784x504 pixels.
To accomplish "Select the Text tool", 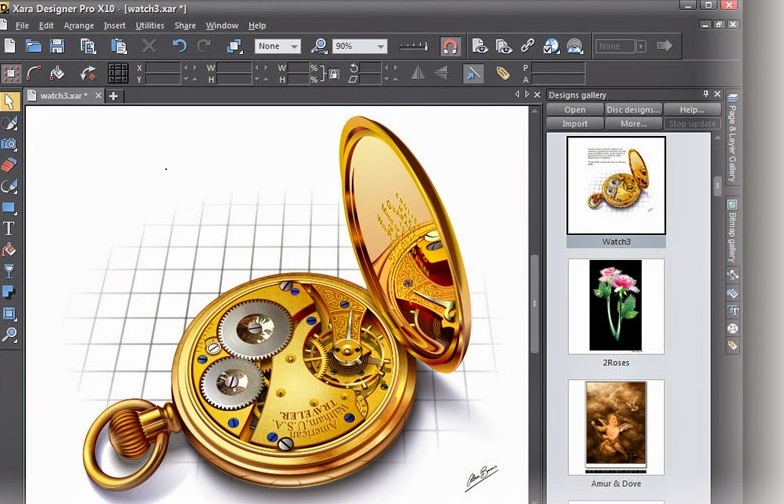I will coord(9,228).
